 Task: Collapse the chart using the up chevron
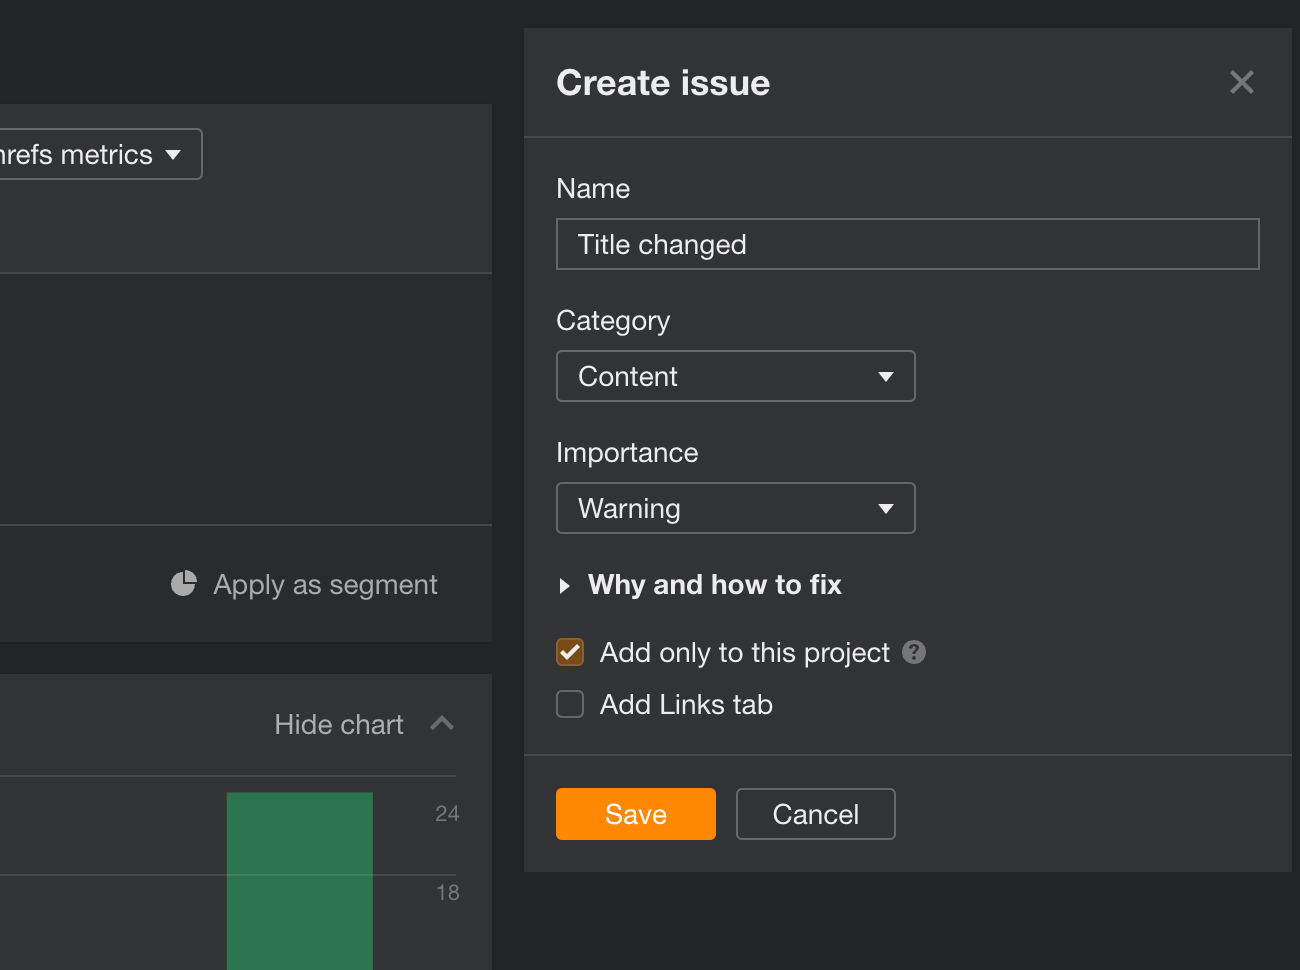click(x=442, y=723)
